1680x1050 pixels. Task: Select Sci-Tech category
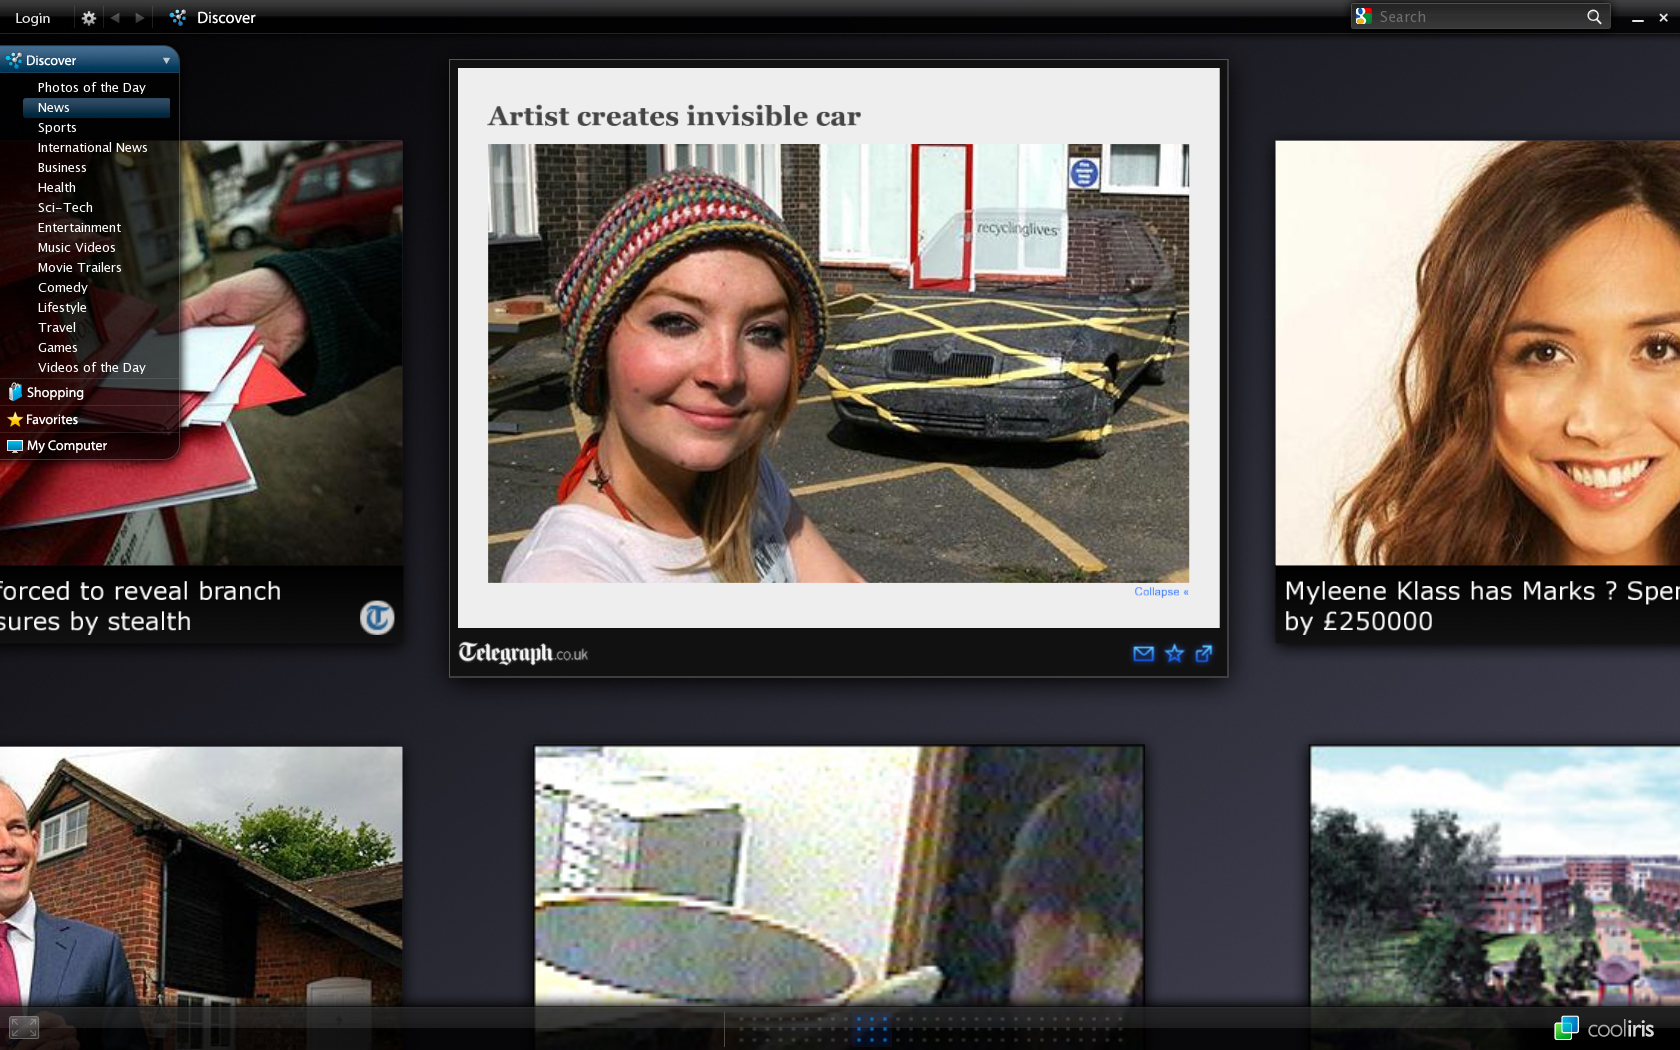point(65,208)
